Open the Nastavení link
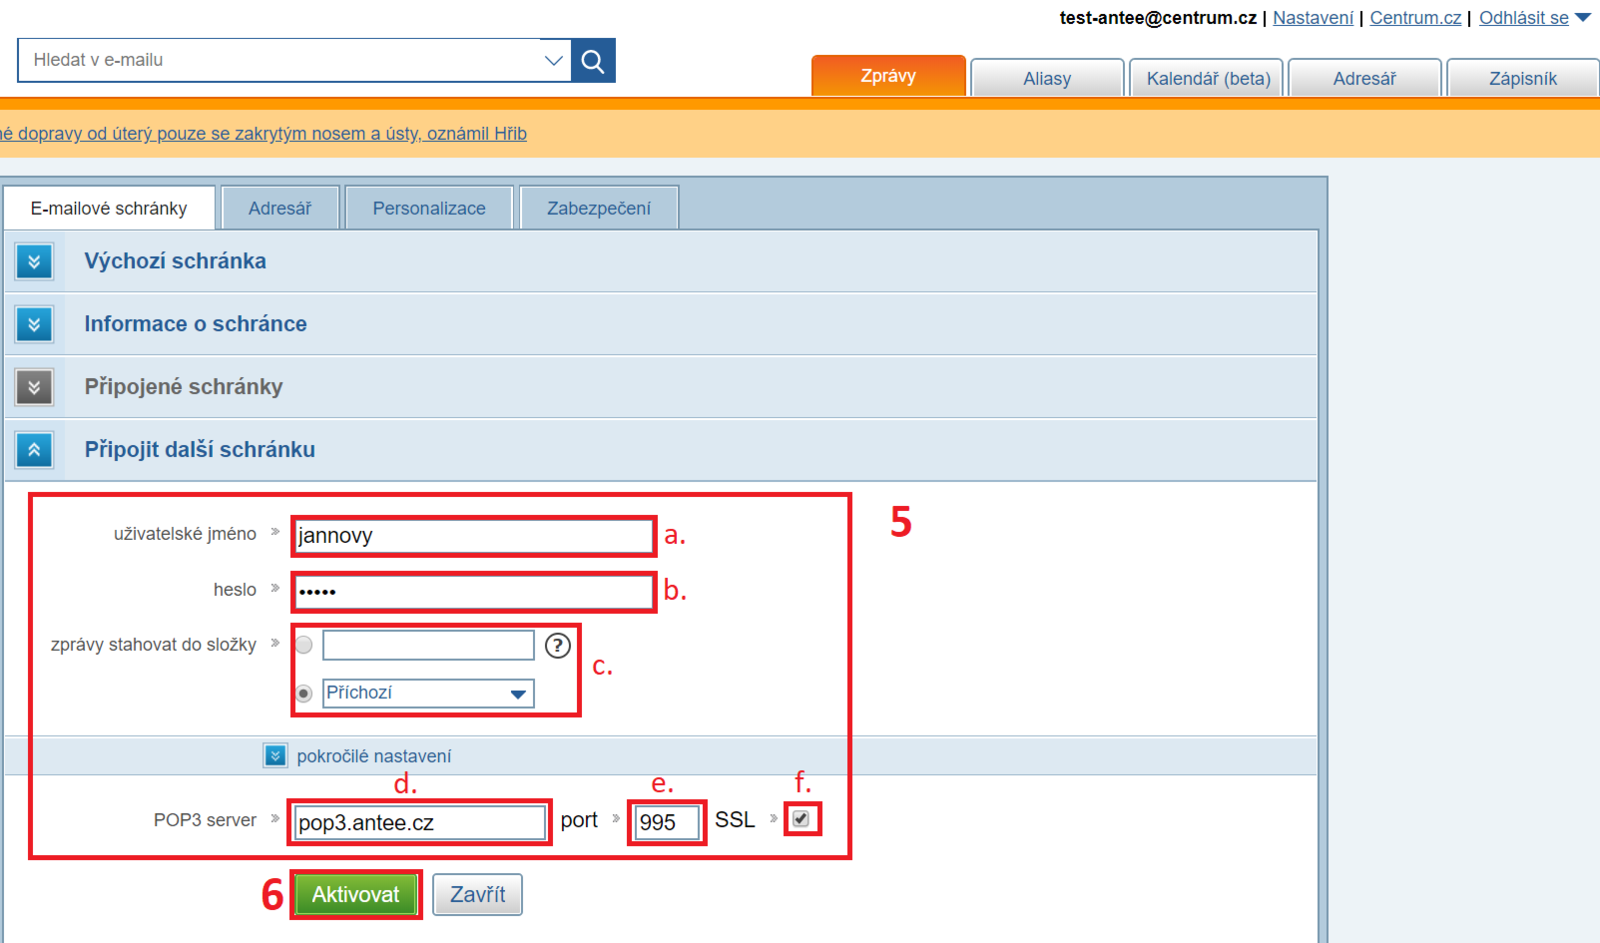This screenshot has height=943, width=1600. (x=1312, y=18)
